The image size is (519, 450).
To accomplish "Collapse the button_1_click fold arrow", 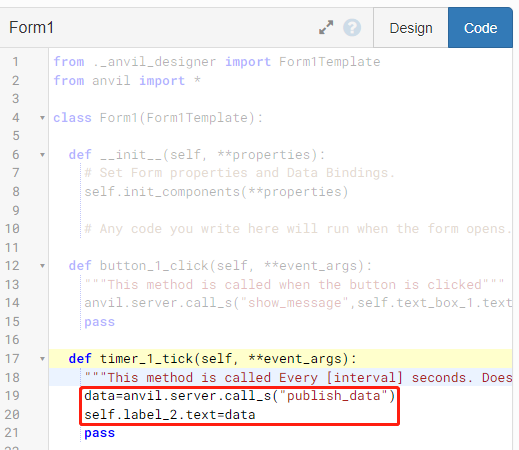I will [42, 266].
